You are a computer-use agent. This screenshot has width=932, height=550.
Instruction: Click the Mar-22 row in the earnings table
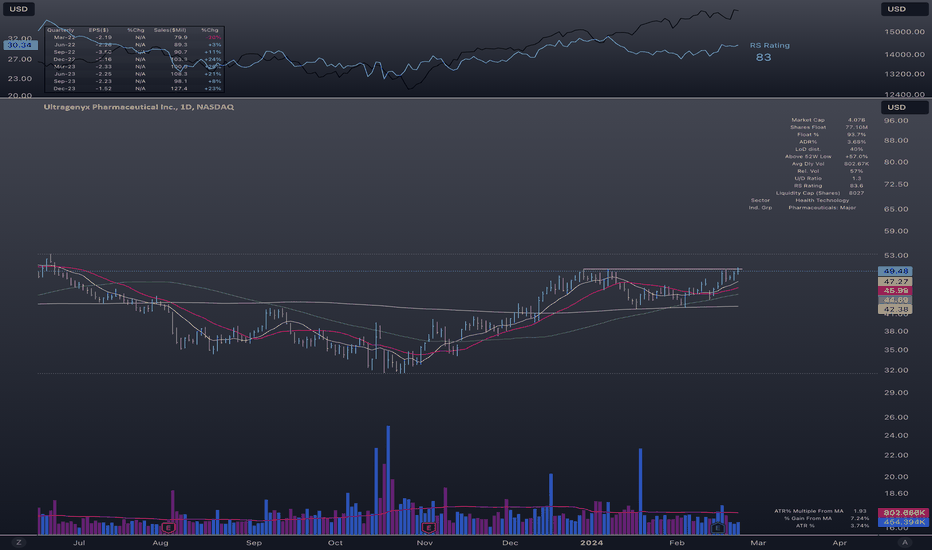[x=134, y=37]
